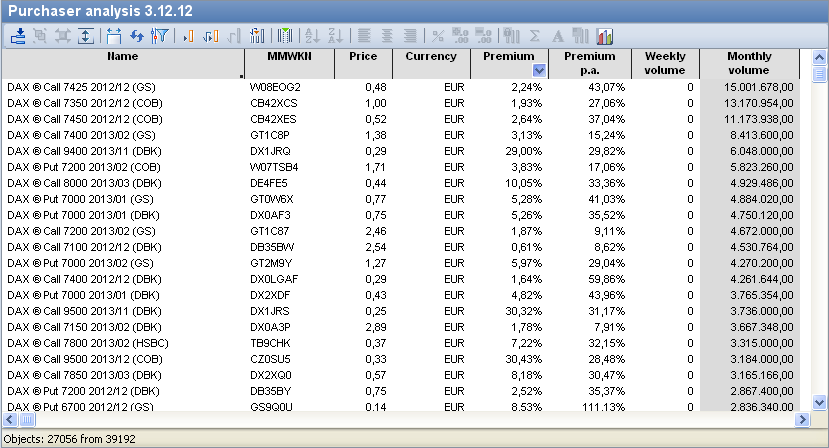Open the Premium column dropdown arrow

(x=539, y=70)
